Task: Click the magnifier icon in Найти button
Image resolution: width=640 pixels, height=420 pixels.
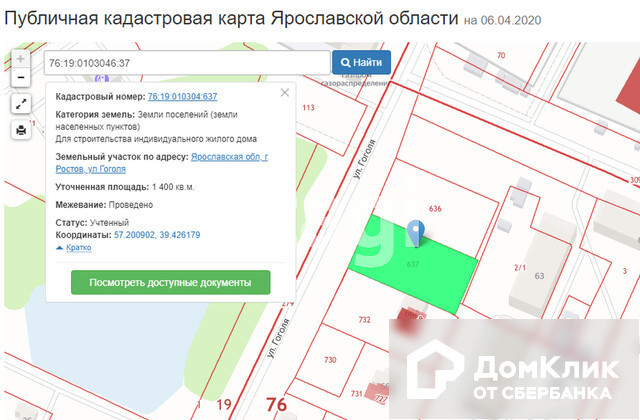Action: pyautogui.click(x=345, y=62)
